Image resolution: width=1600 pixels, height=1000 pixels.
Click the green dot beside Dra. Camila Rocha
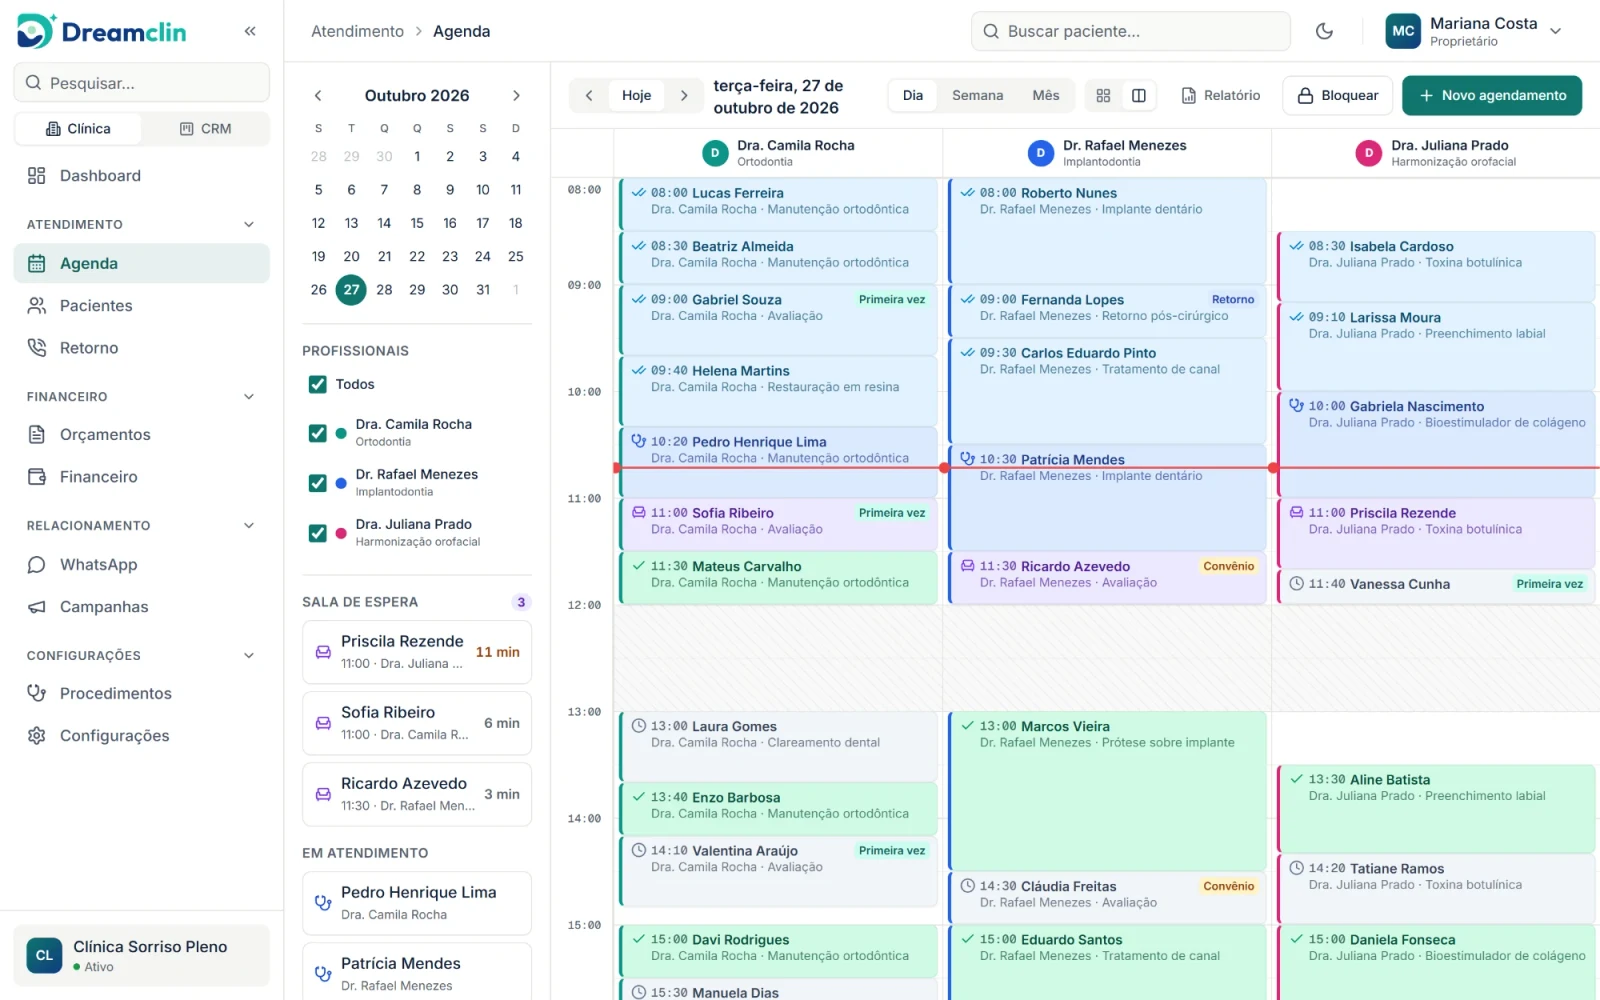click(341, 433)
